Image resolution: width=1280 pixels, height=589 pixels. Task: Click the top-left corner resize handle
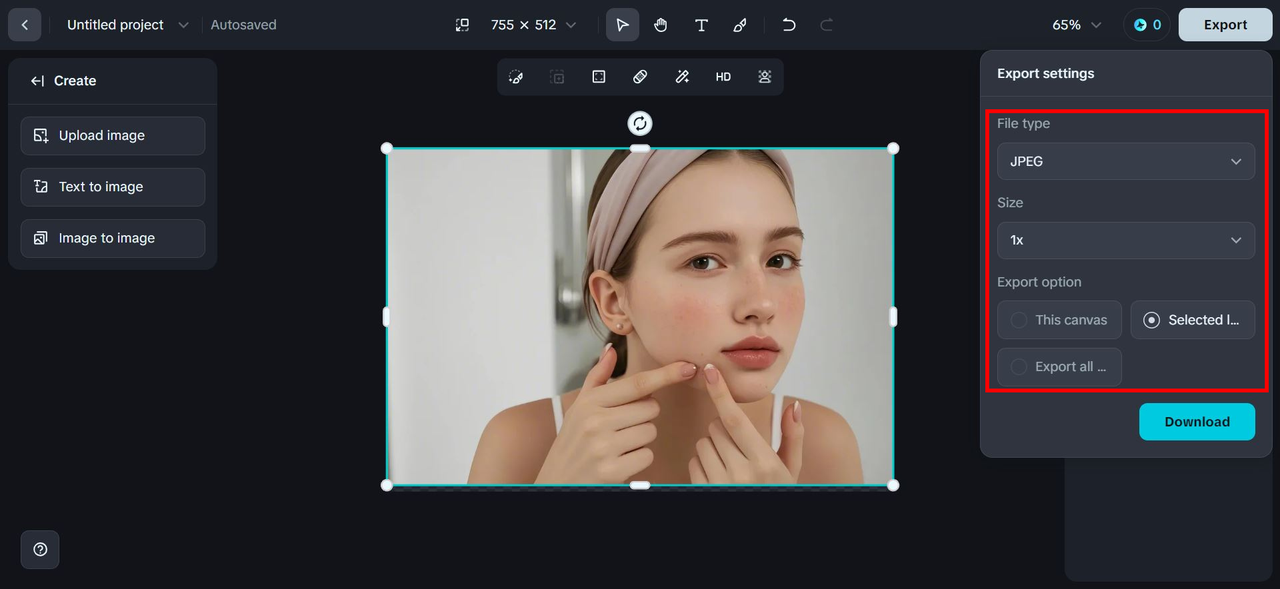coord(387,148)
